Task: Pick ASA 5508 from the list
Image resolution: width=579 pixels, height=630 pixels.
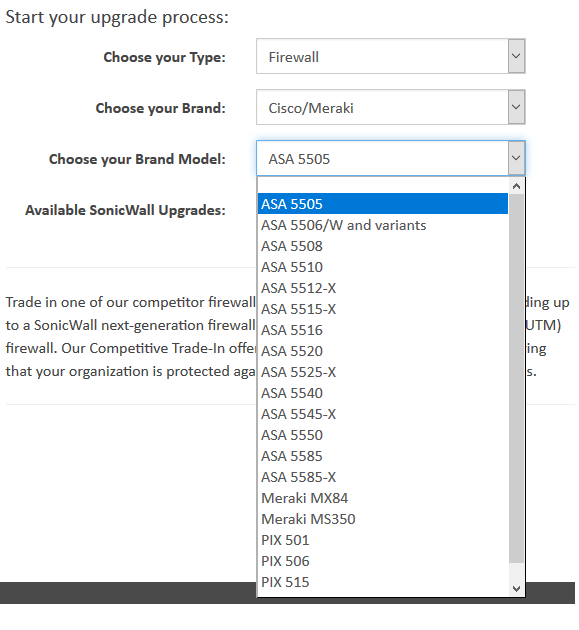Action: [383, 246]
